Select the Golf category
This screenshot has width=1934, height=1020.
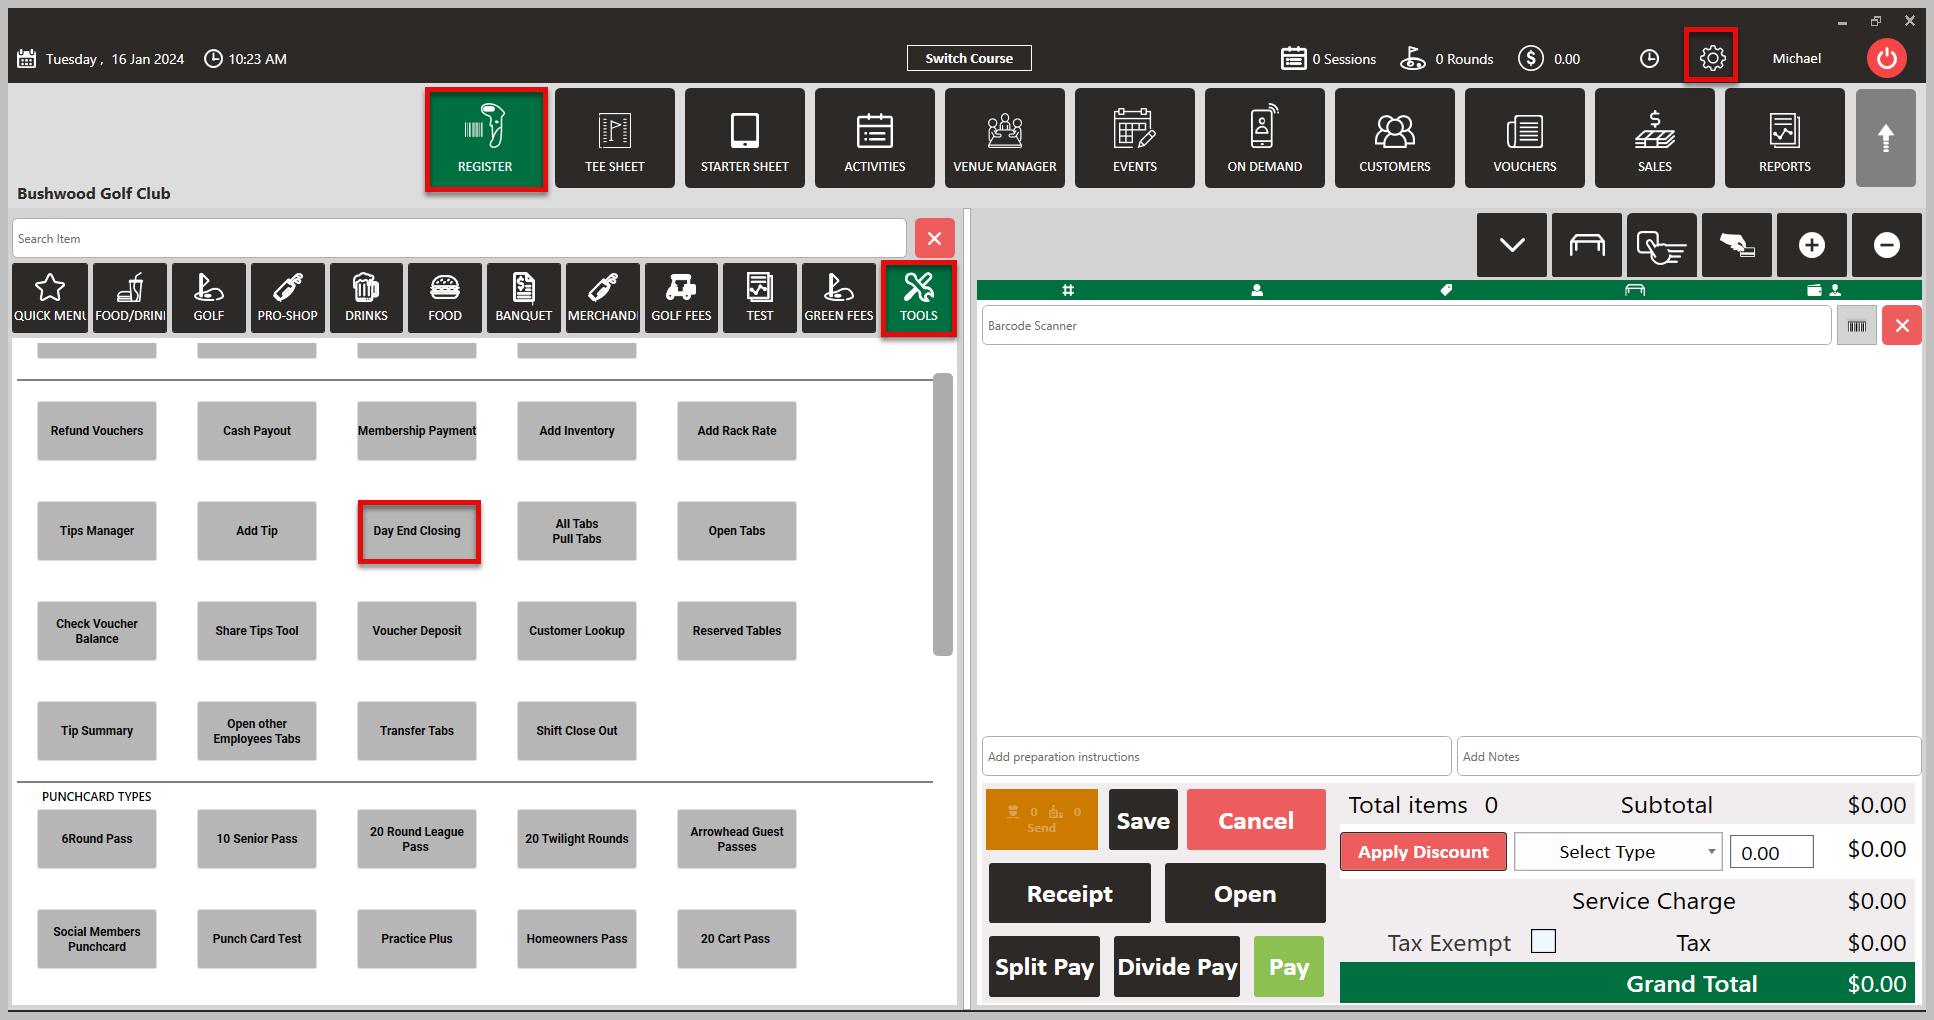(x=209, y=298)
